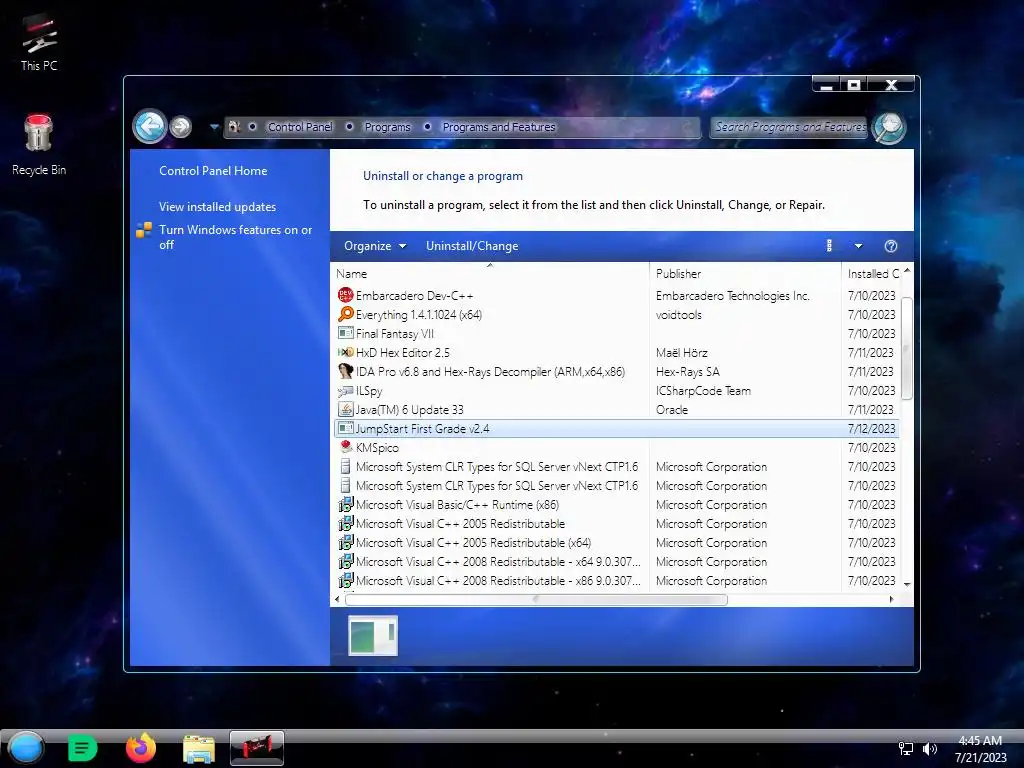Select Final Fantasy VII entry
Viewport: 1024px width, 768px height.
(394, 334)
